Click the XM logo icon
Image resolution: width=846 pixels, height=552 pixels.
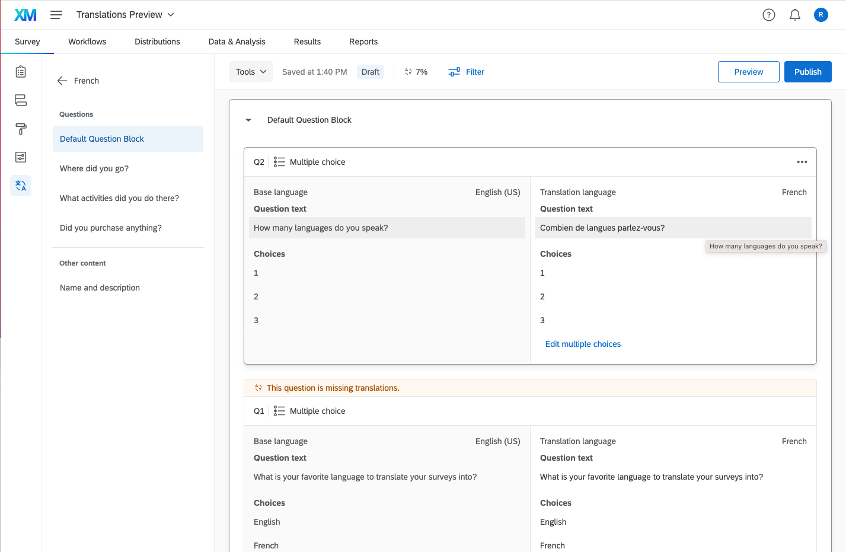(x=25, y=15)
